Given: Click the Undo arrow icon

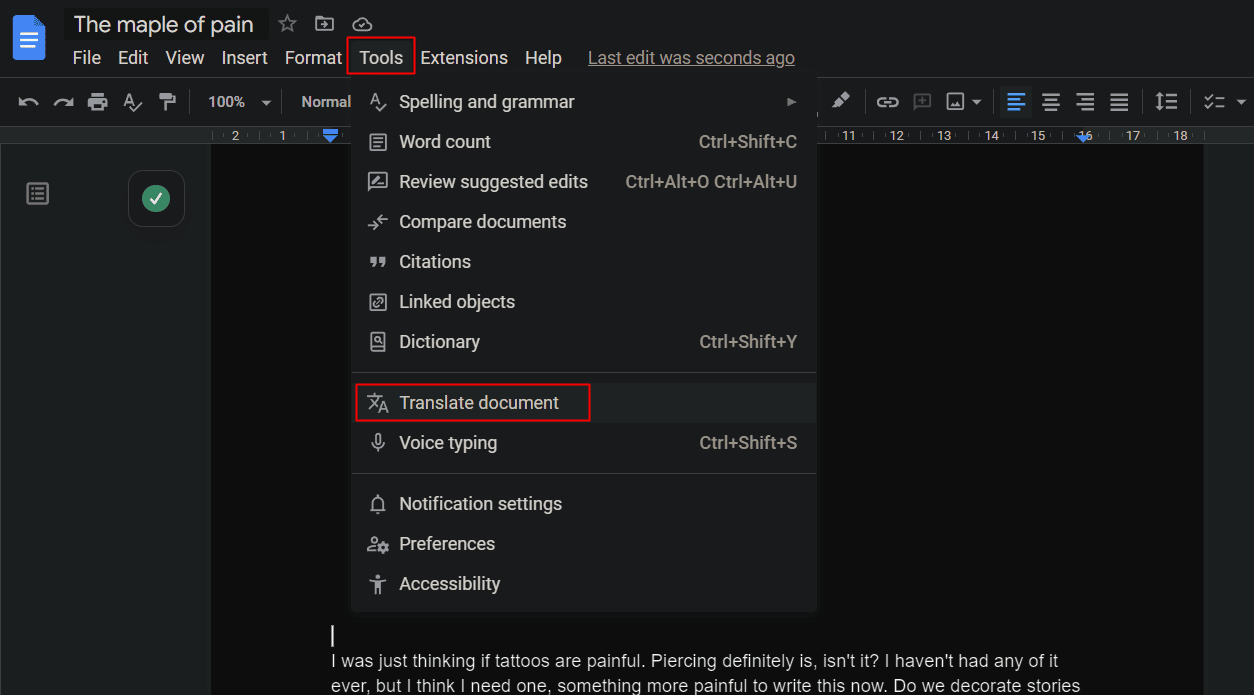Looking at the screenshot, I should (29, 102).
